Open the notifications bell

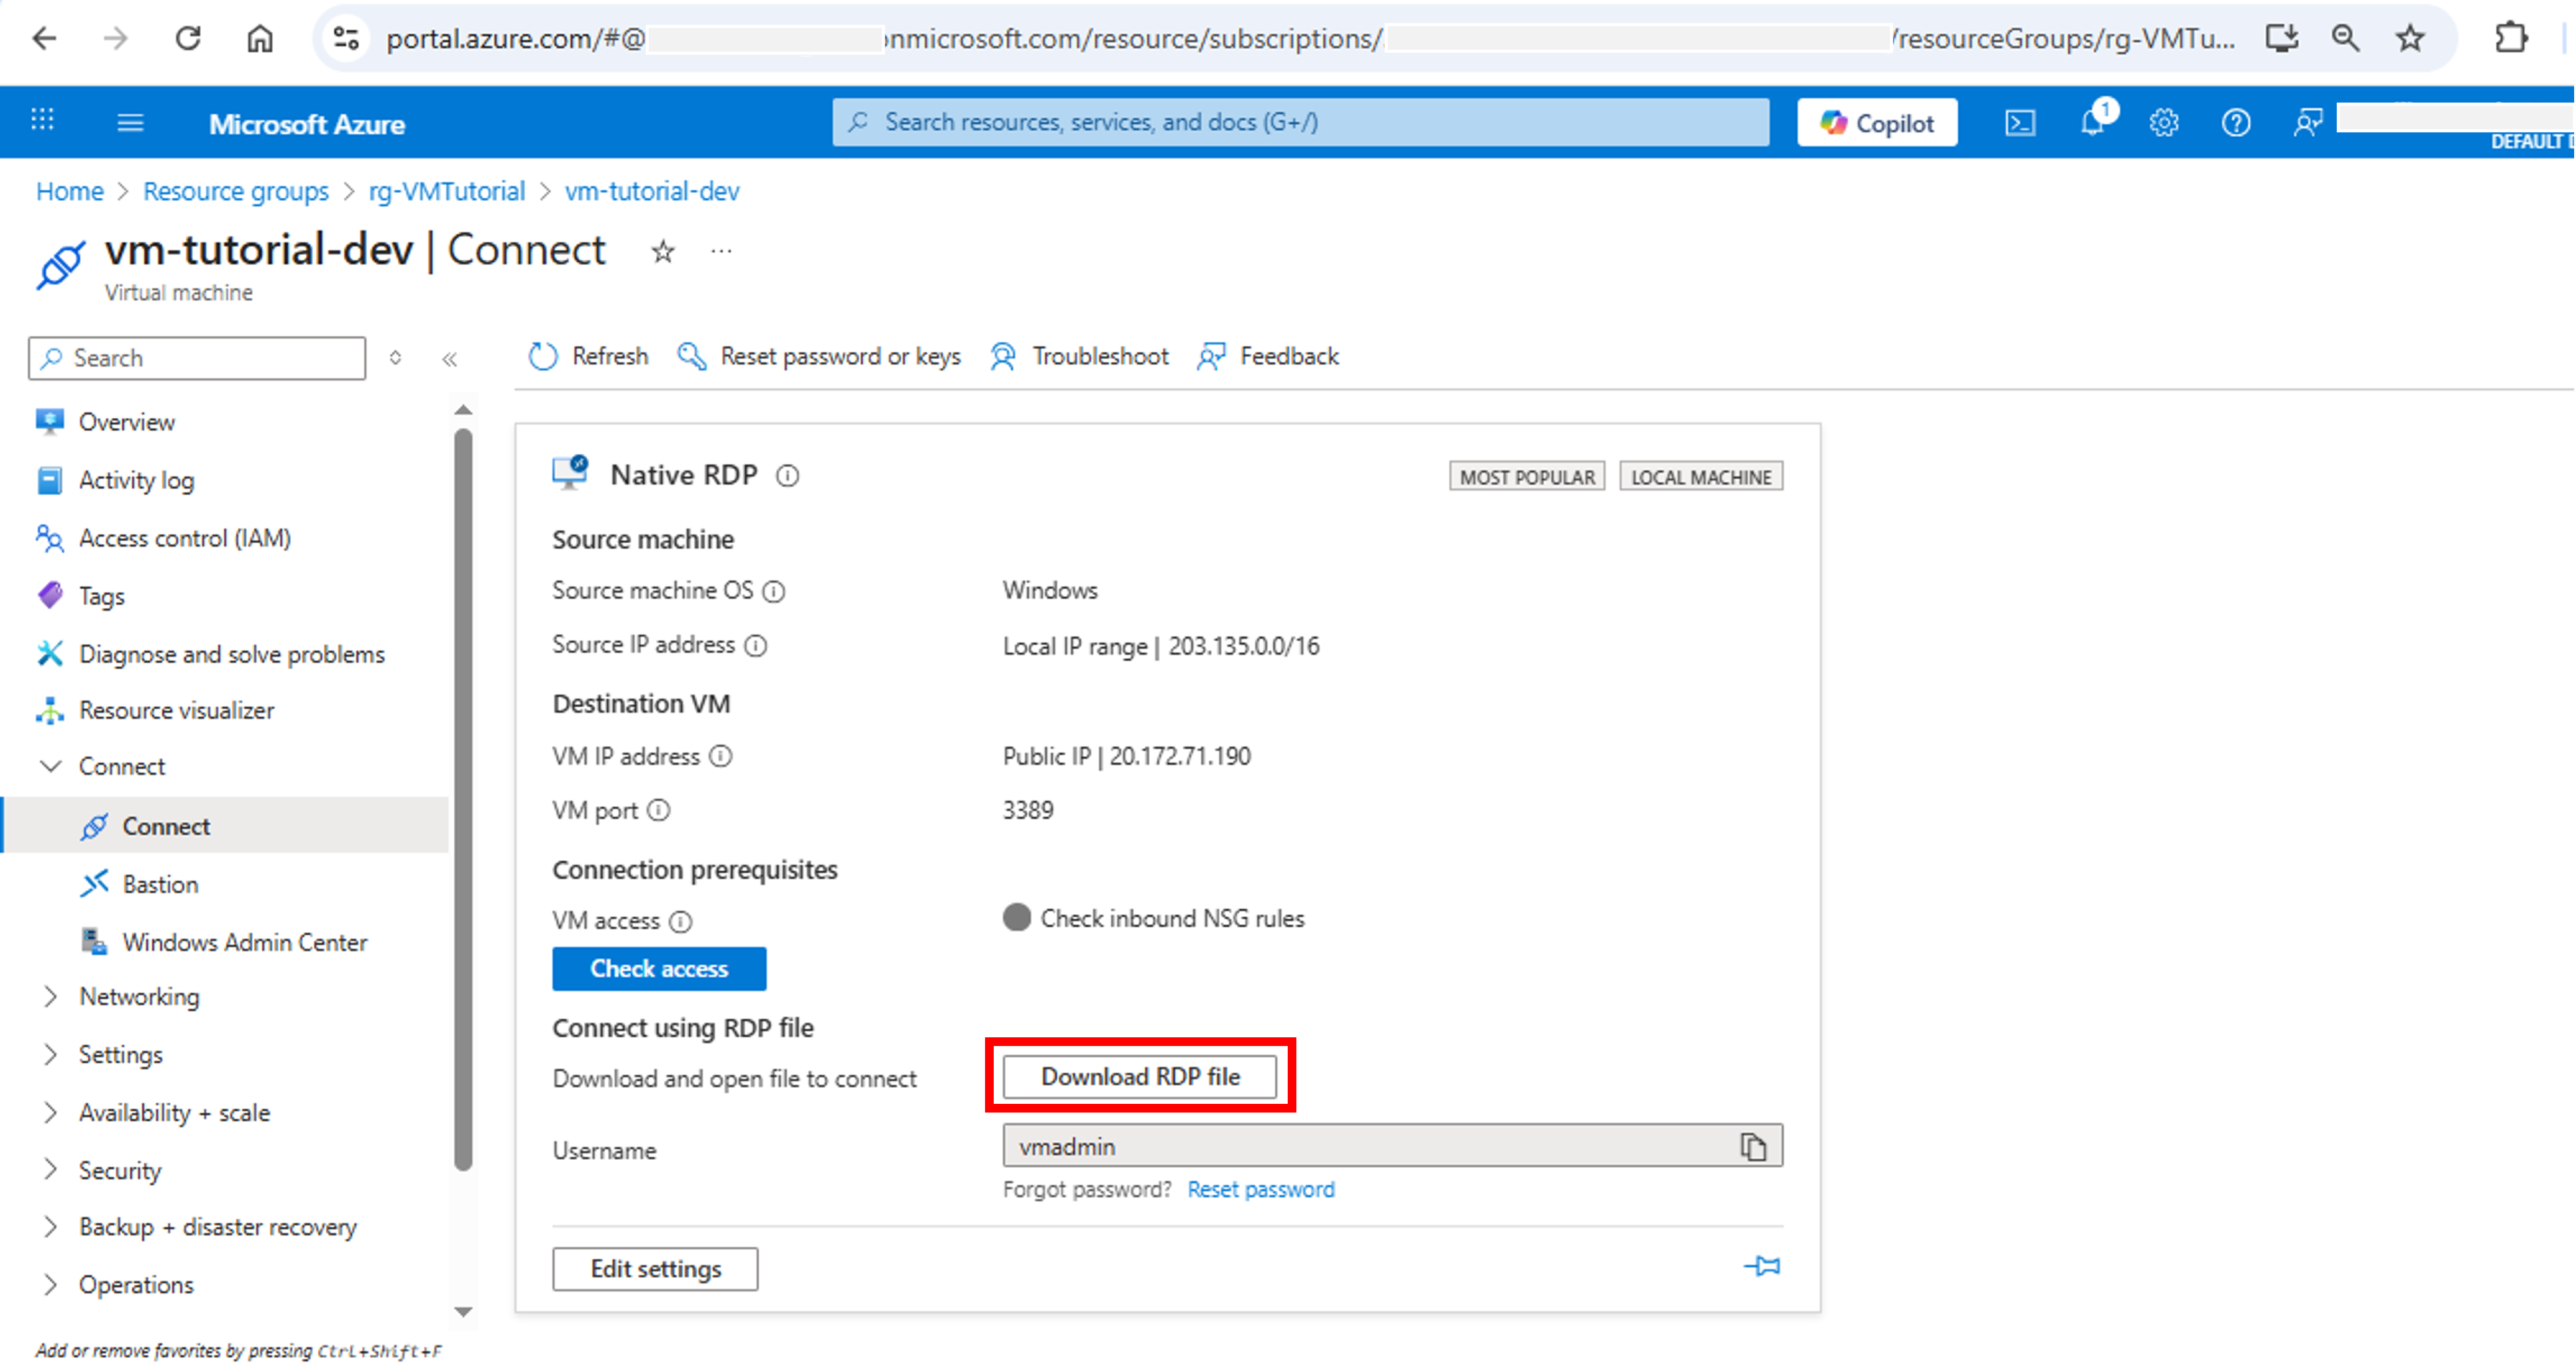coord(2091,123)
